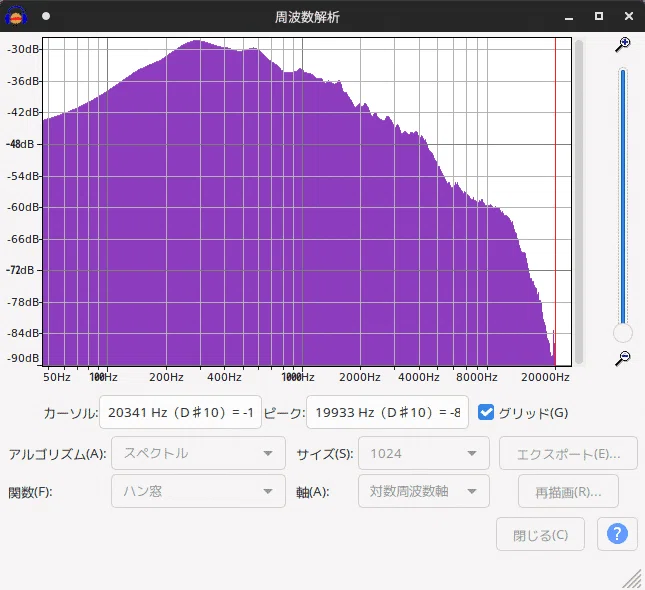Click the 20000Hz axis label
Screen dimensions: 645x590
(545, 377)
